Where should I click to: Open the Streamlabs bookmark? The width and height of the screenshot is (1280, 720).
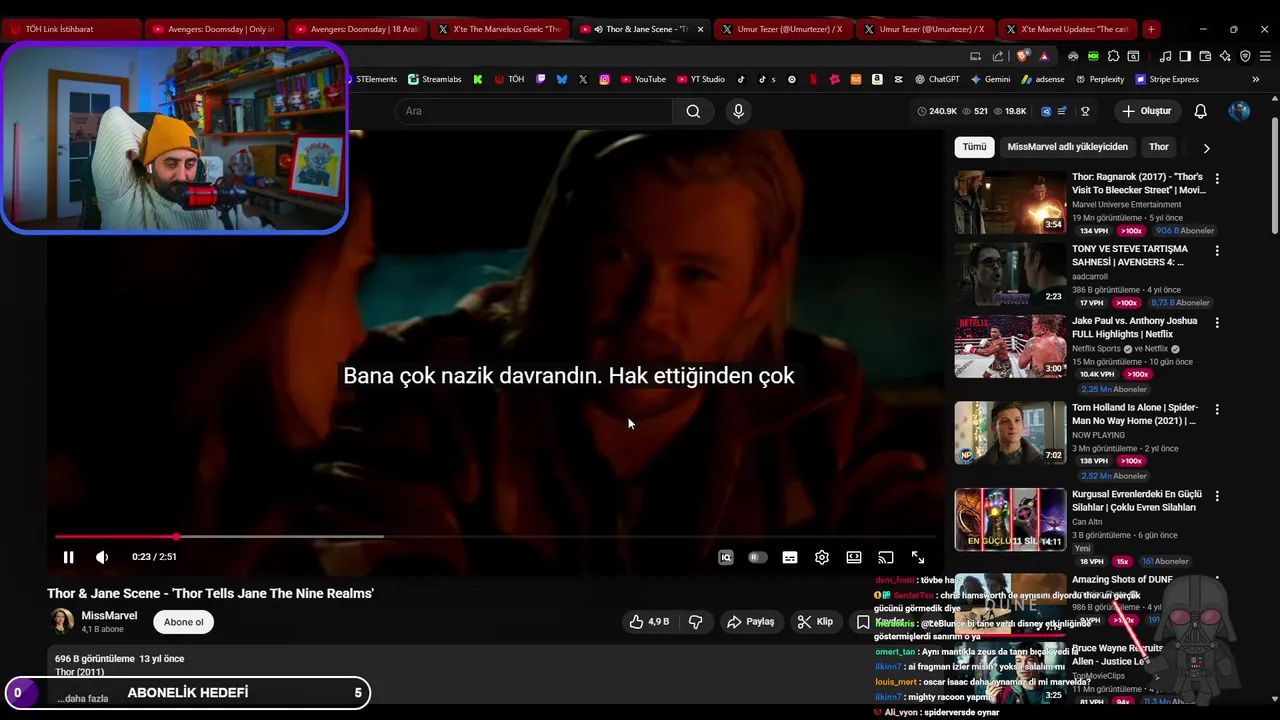click(434, 79)
